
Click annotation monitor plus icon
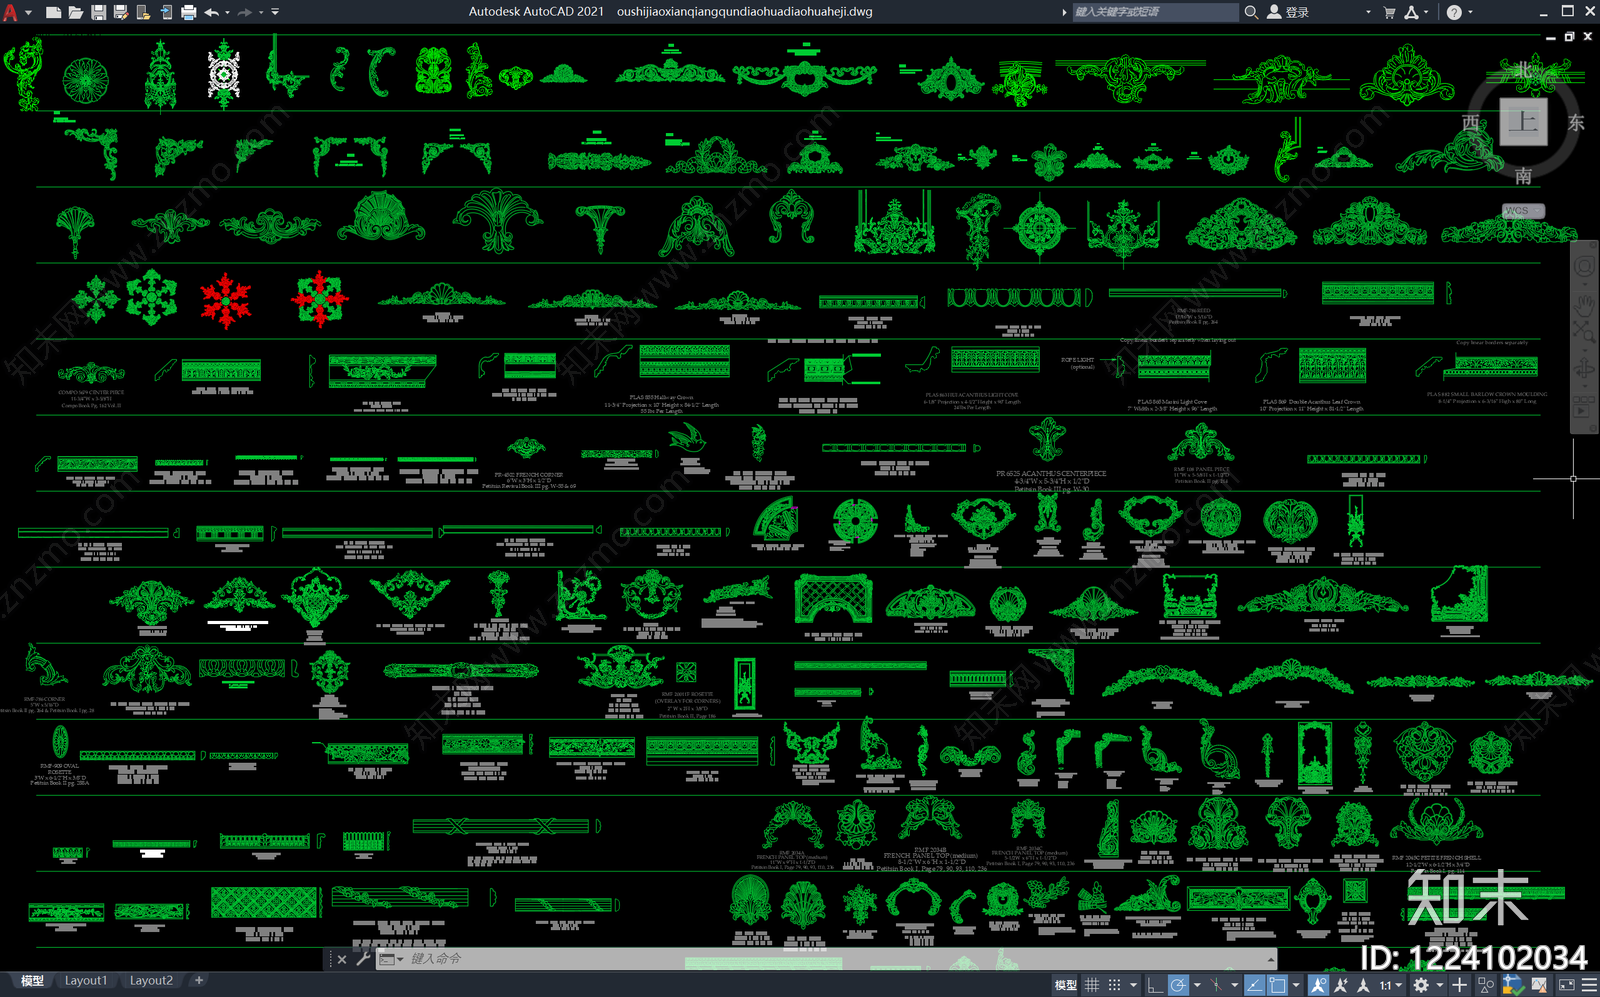pyautogui.click(x=1459, y=985)
